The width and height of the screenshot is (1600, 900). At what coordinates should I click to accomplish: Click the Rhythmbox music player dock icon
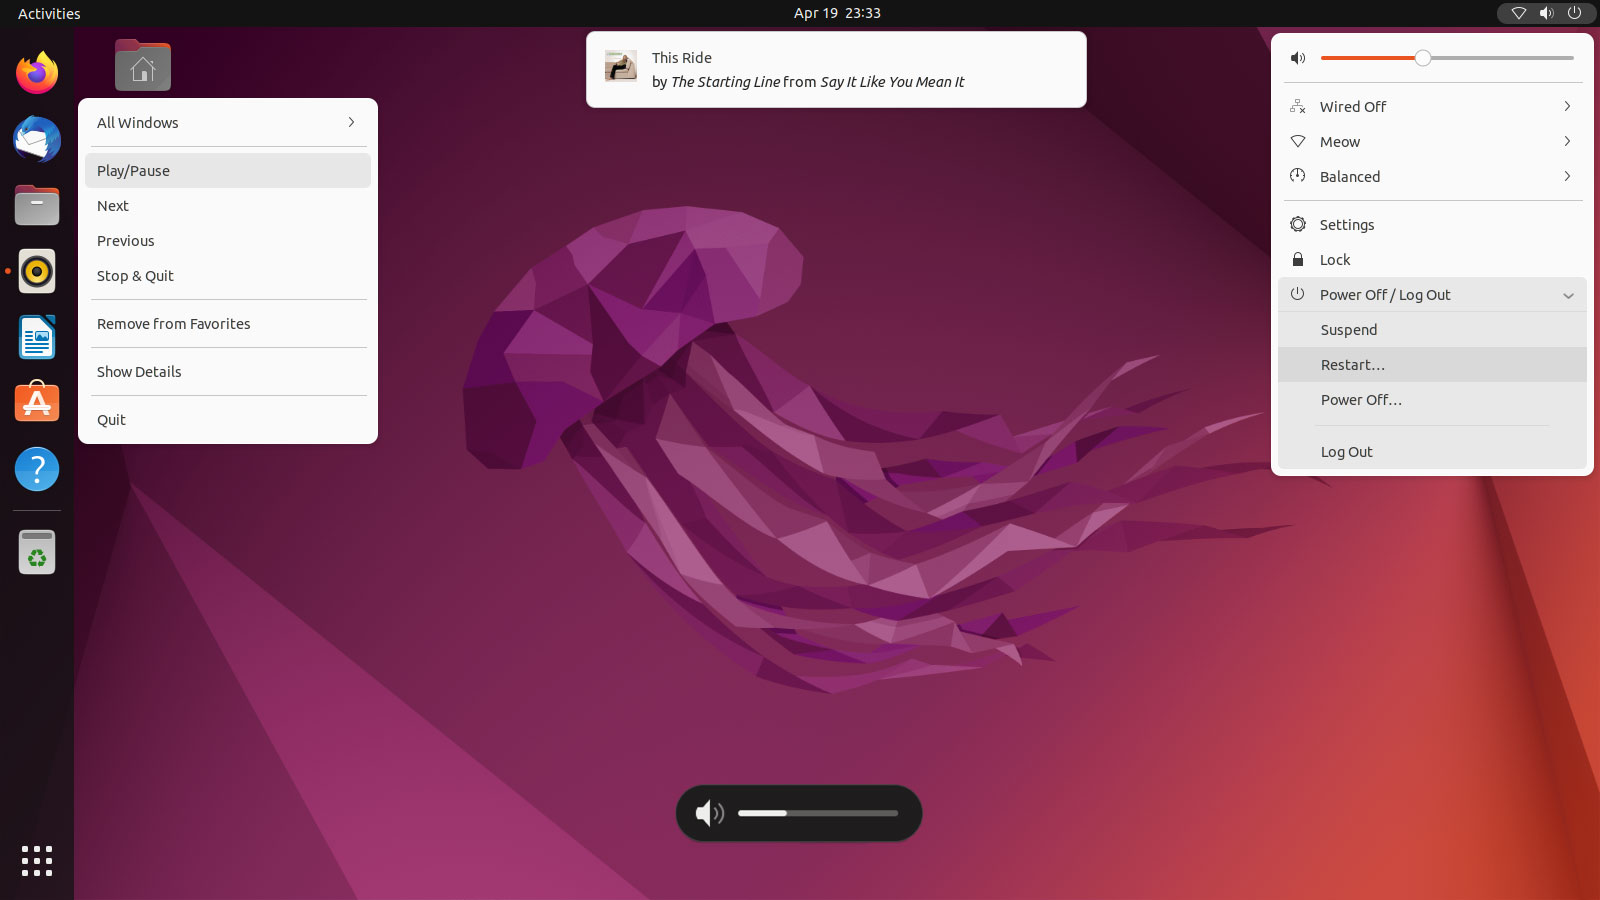[36, 270]
